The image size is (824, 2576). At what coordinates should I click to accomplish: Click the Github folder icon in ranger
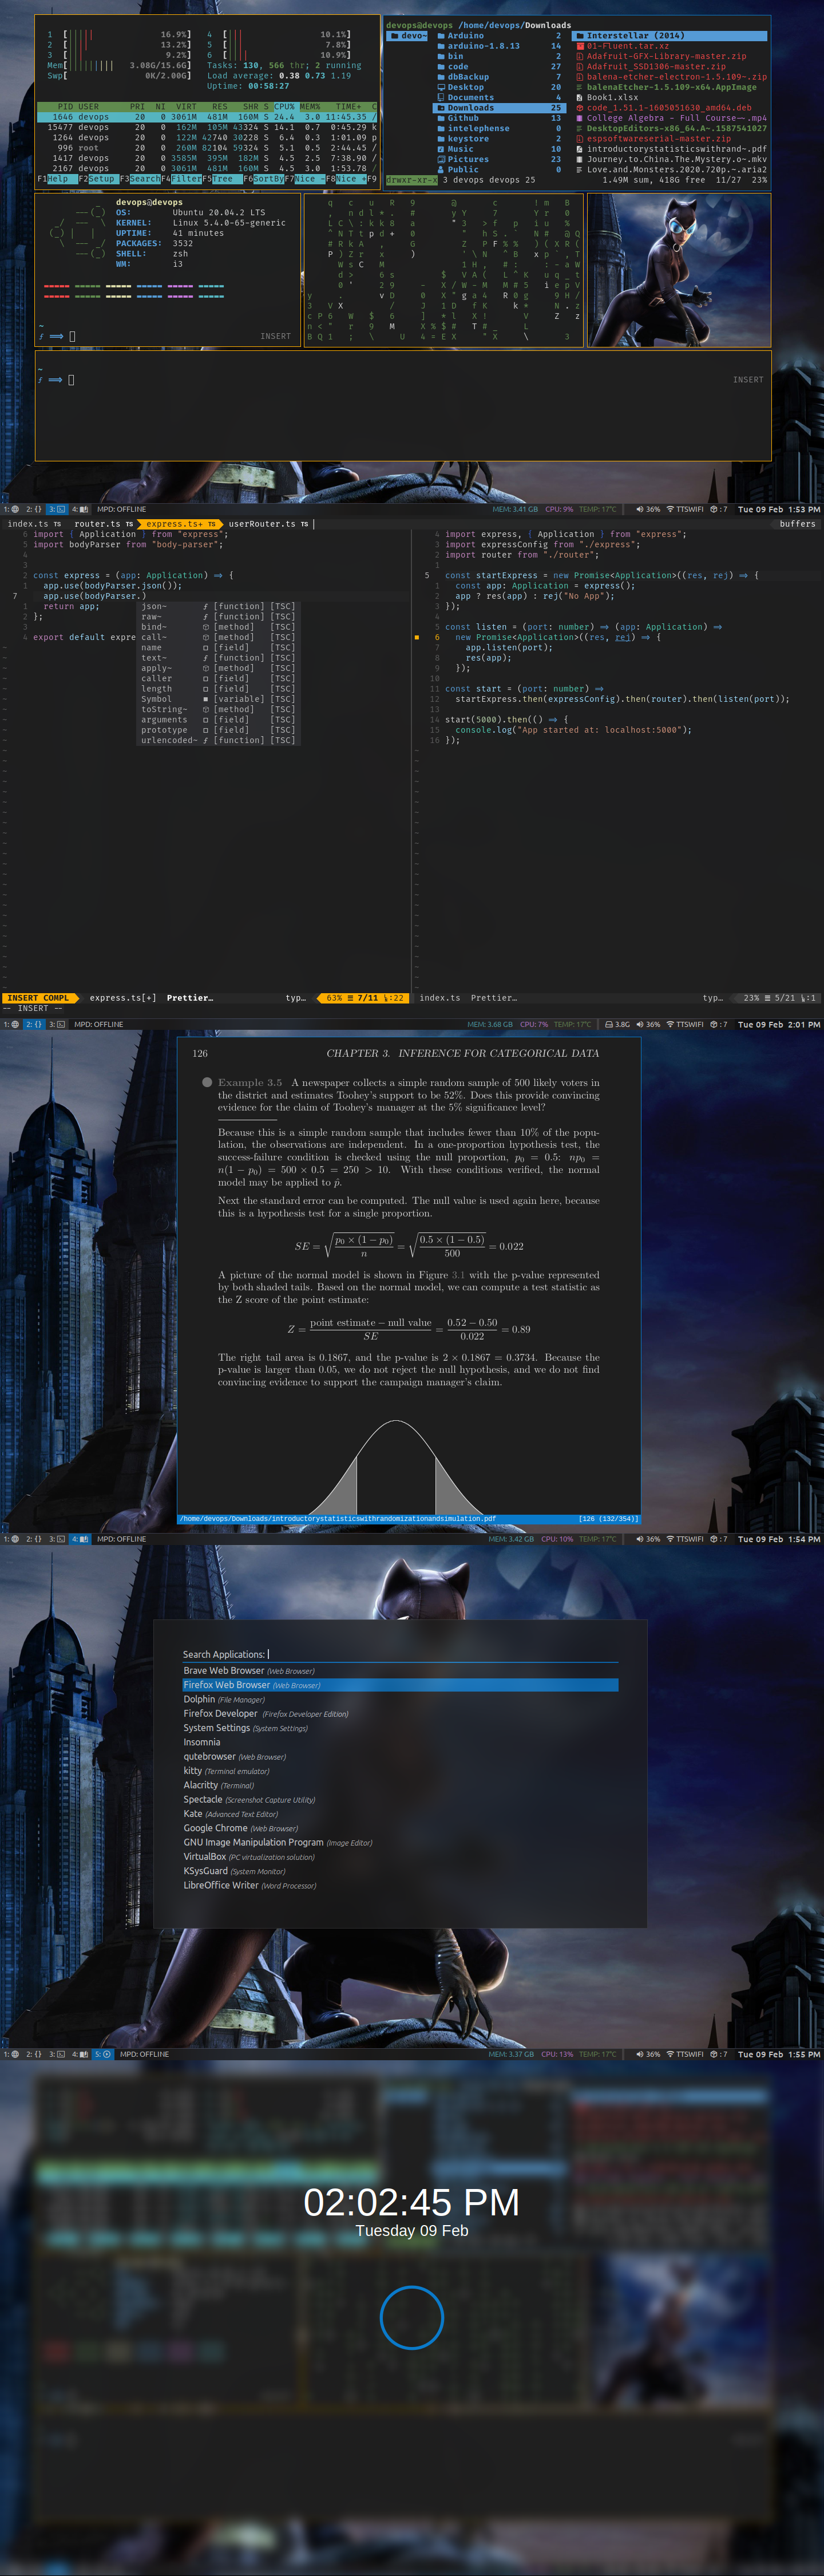click(x=441, y=118)
